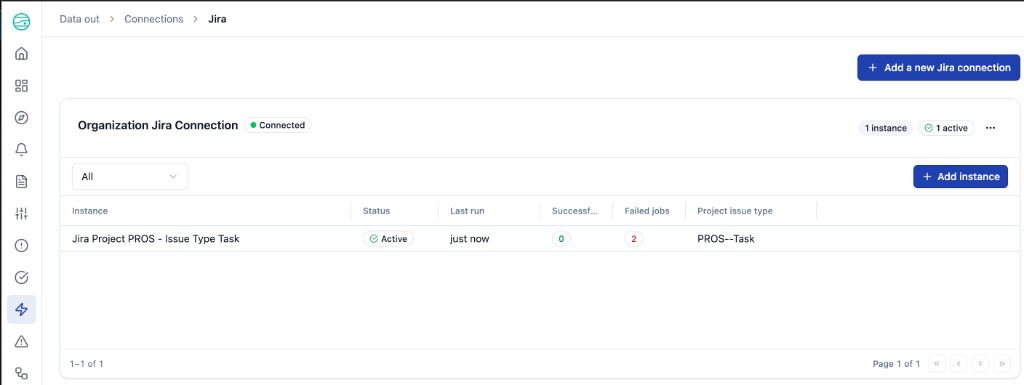Sort by Status column header
1024x385 pixels.
(376, 211)
